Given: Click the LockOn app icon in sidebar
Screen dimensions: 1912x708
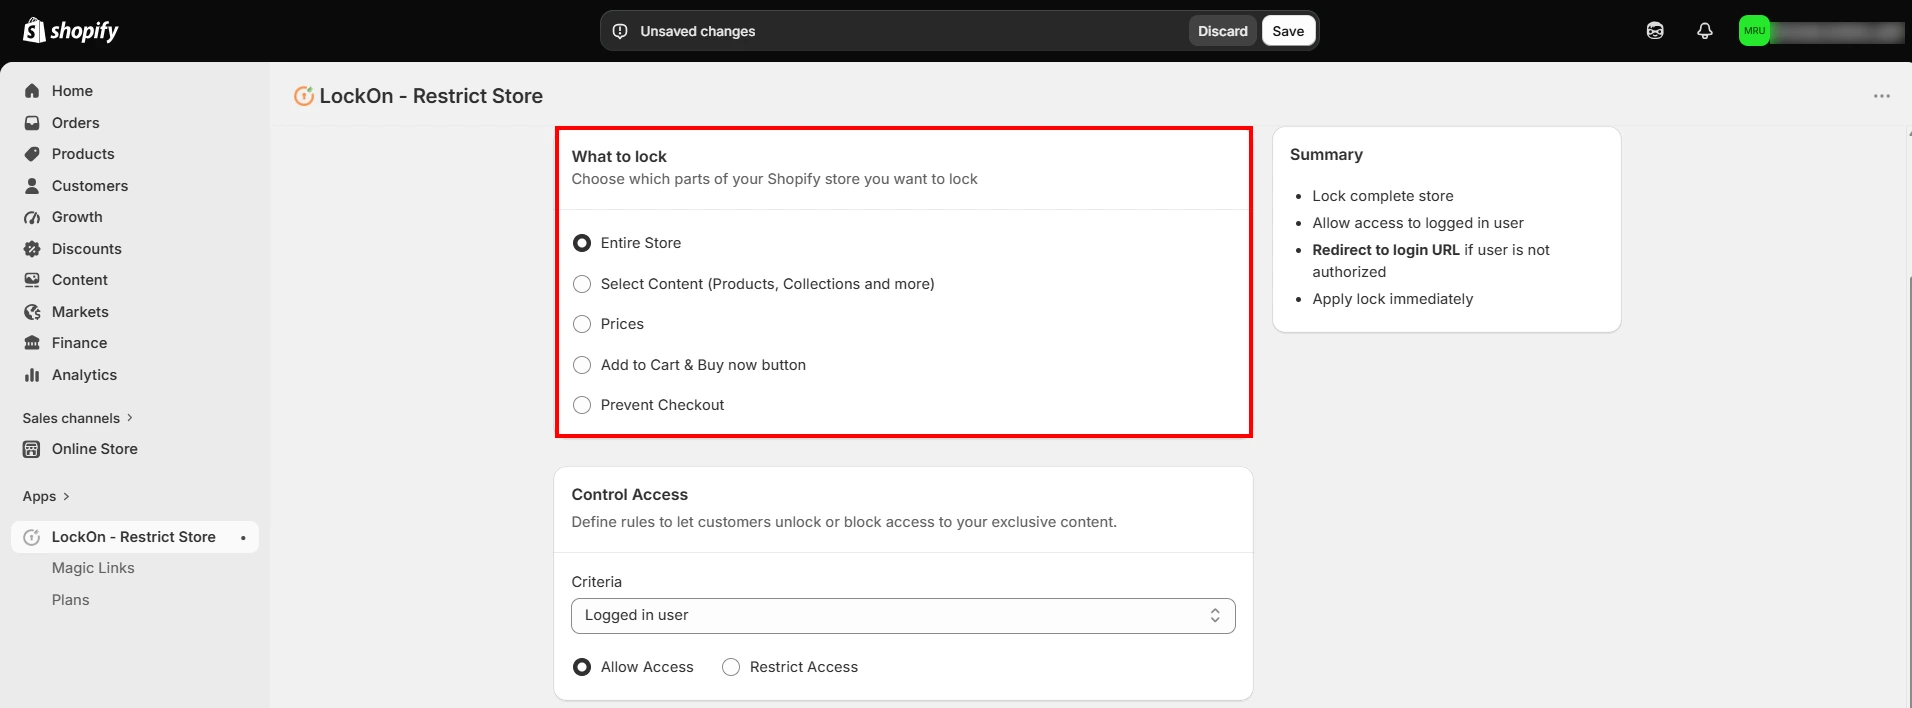Looking at the screenshot, I should (x=32, y=537).
